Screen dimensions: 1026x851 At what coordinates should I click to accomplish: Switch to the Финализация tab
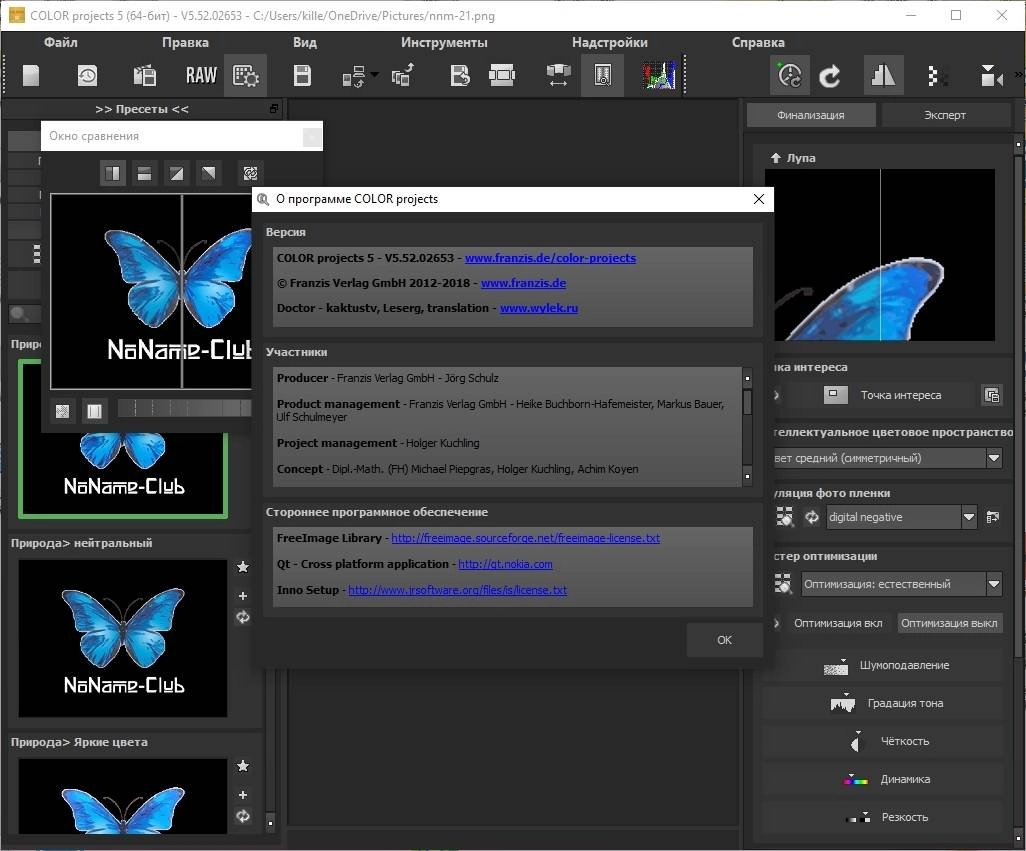811,115
